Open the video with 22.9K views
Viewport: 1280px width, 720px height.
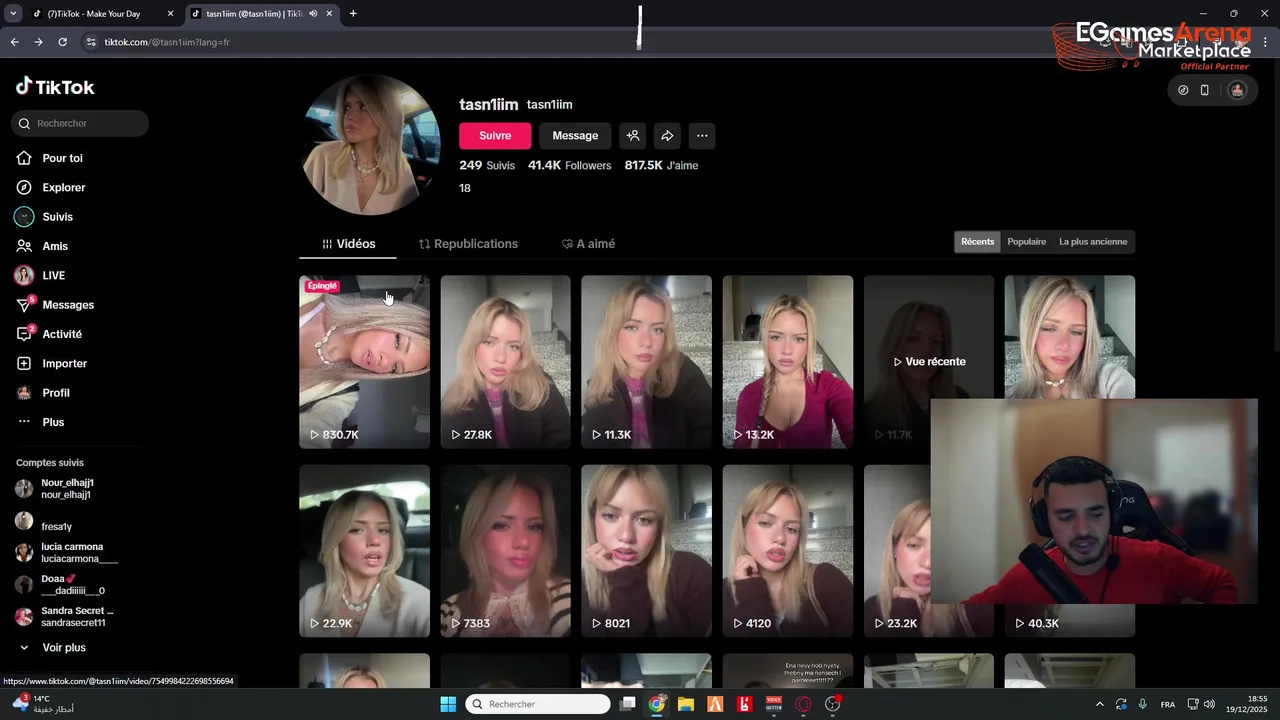point(364,551)
